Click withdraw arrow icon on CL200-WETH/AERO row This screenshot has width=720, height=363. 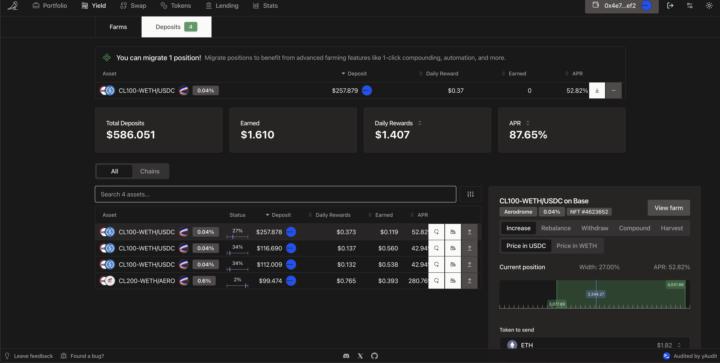tap(469, 280)
